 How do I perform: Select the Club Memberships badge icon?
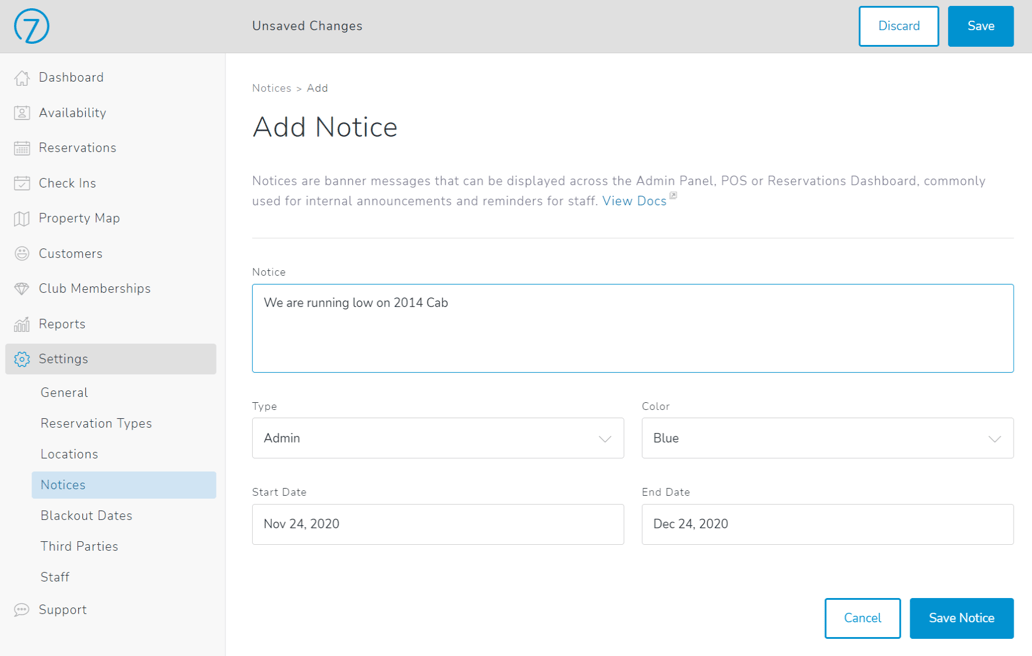tap(21, 288)
